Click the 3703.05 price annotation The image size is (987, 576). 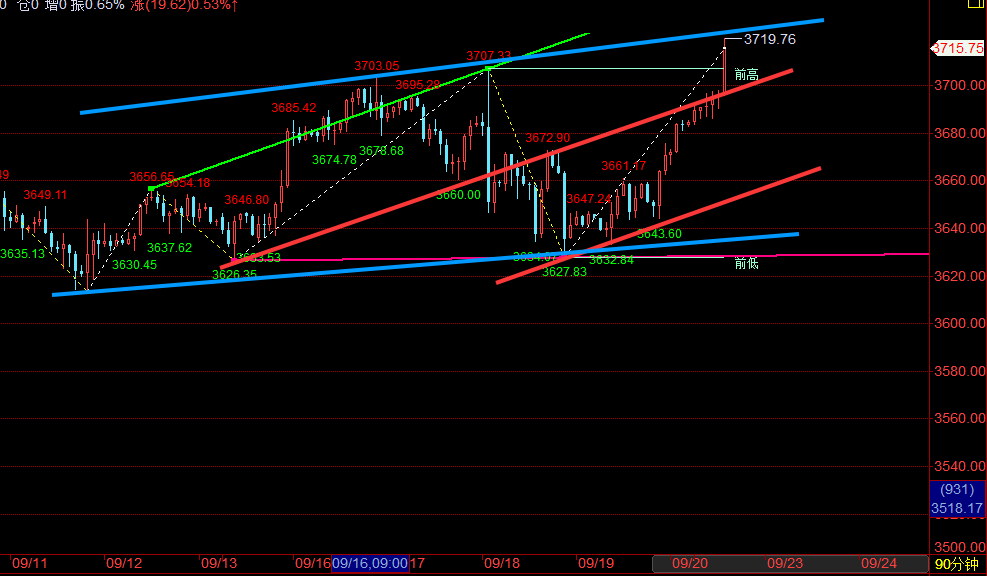tap(377, 66)
